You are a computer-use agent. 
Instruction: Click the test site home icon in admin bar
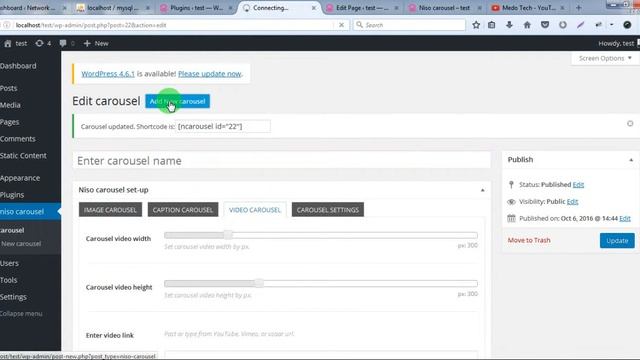point(8,43)
